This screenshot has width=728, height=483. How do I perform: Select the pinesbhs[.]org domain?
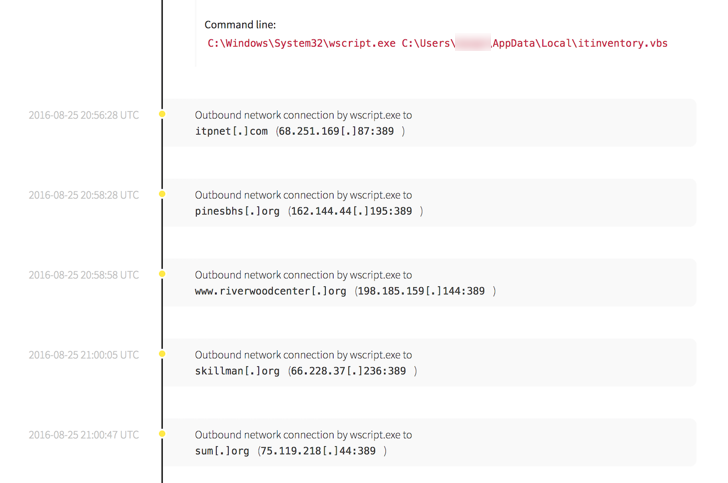pyautogui.click(x=237, y=211)
